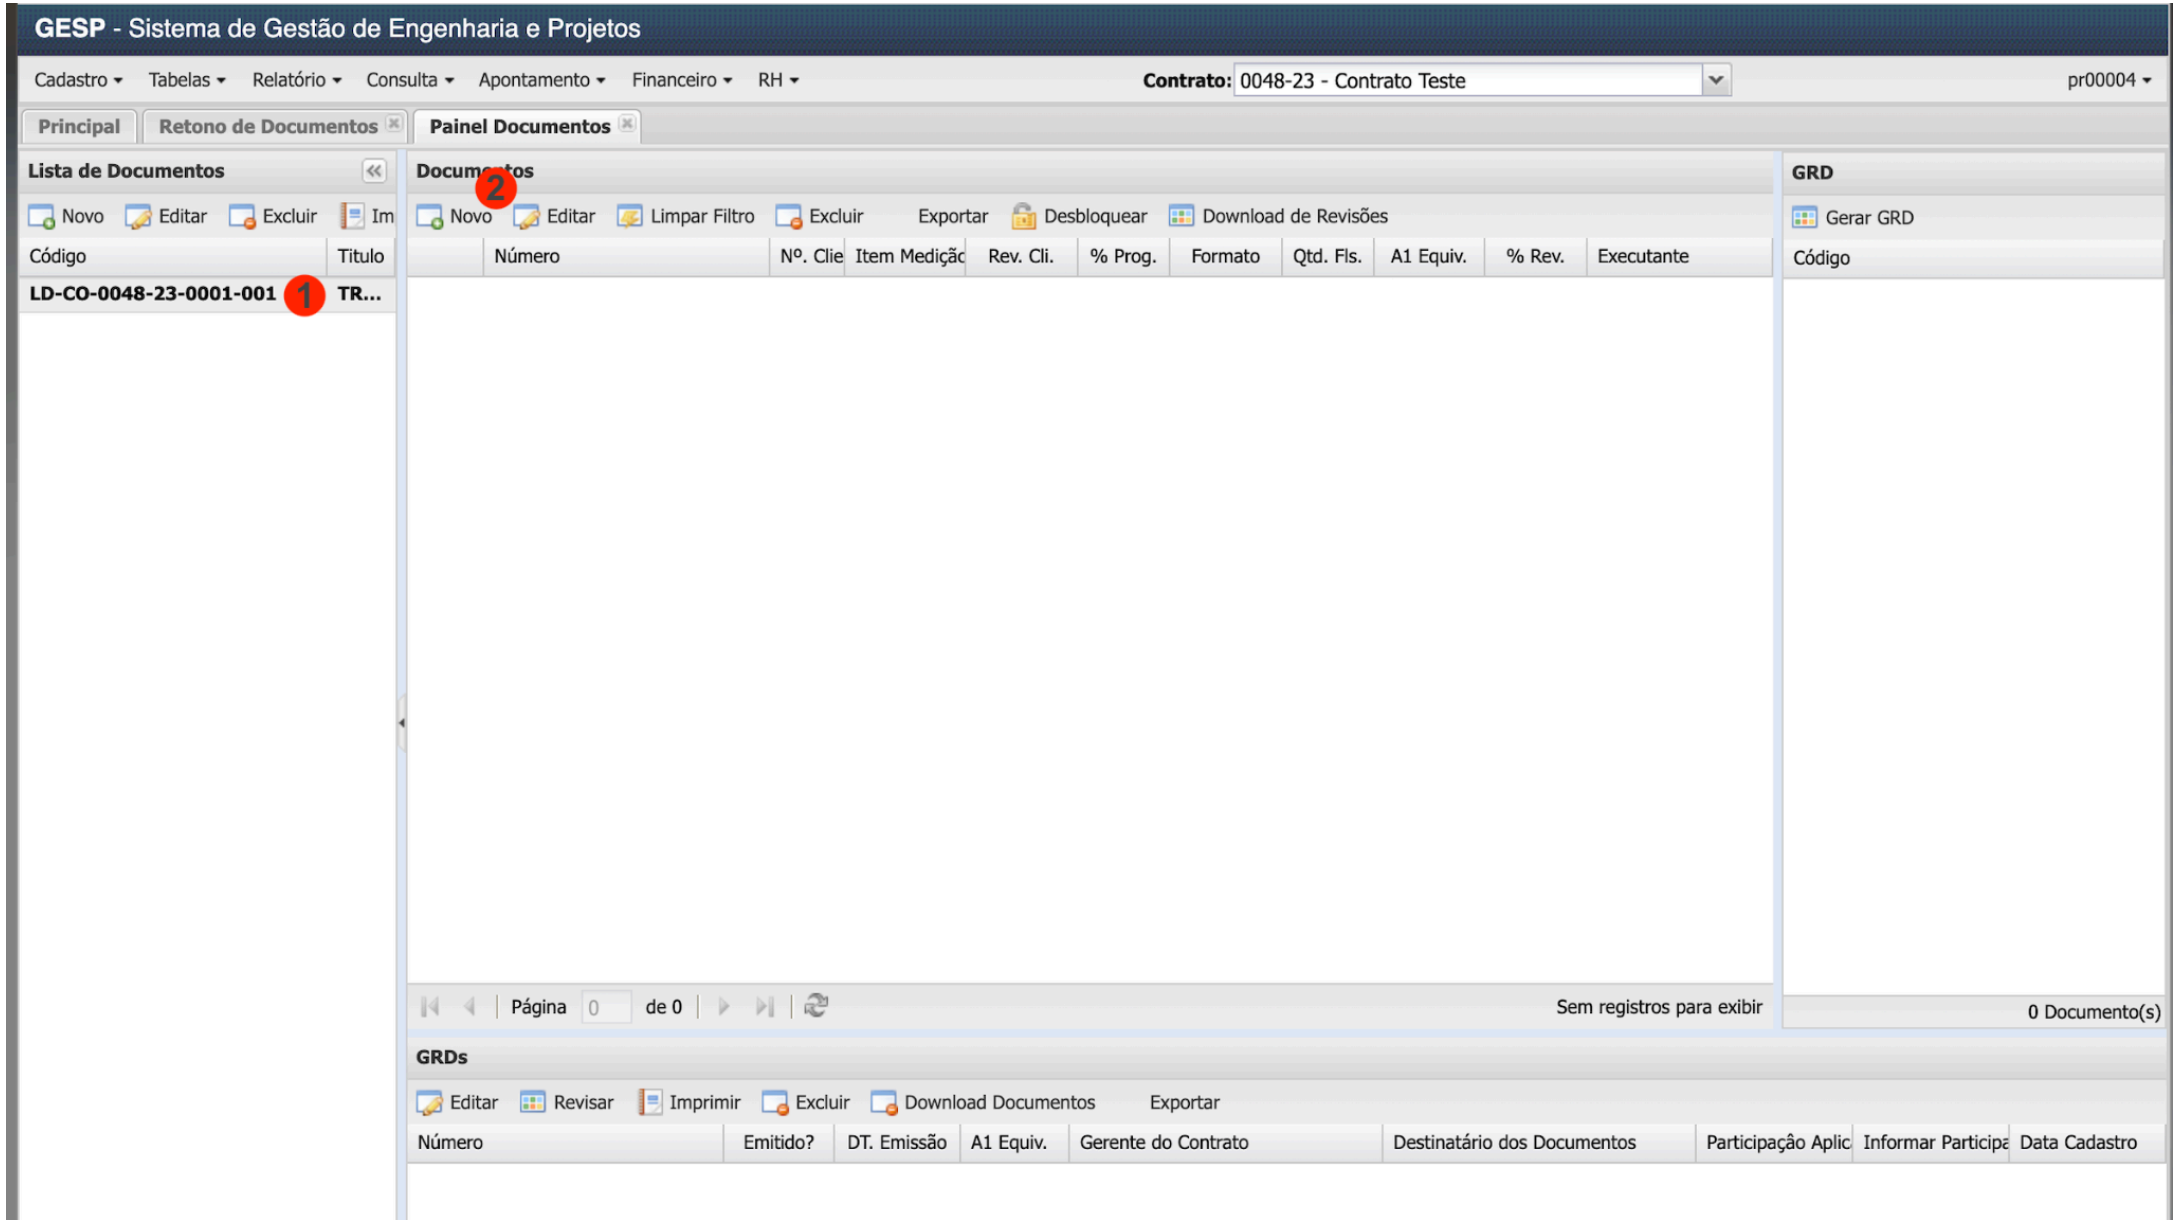Click Download de Revisões icon

1181,216
